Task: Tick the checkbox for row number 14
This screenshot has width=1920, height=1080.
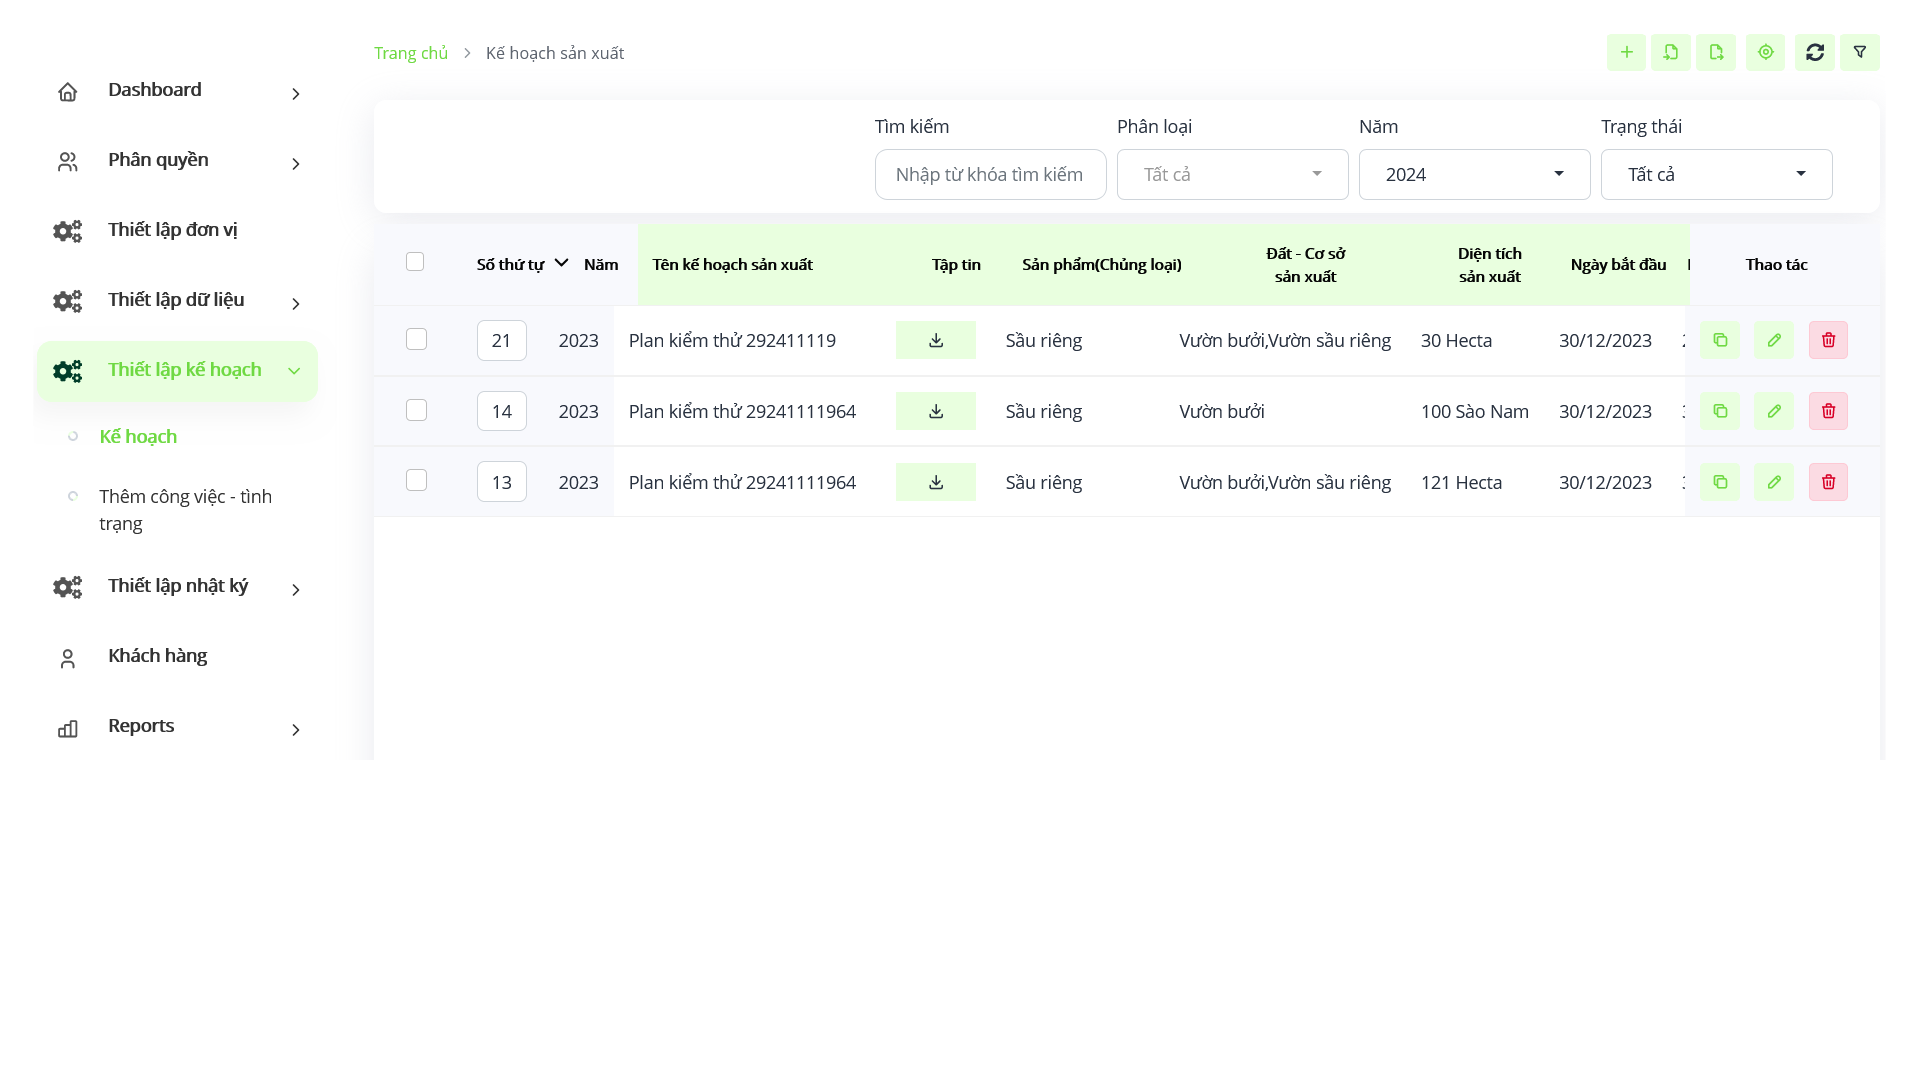Action: pos(416,410)
